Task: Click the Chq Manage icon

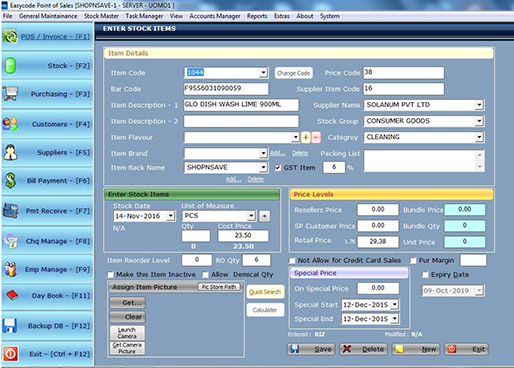Action: pos(10,241)
